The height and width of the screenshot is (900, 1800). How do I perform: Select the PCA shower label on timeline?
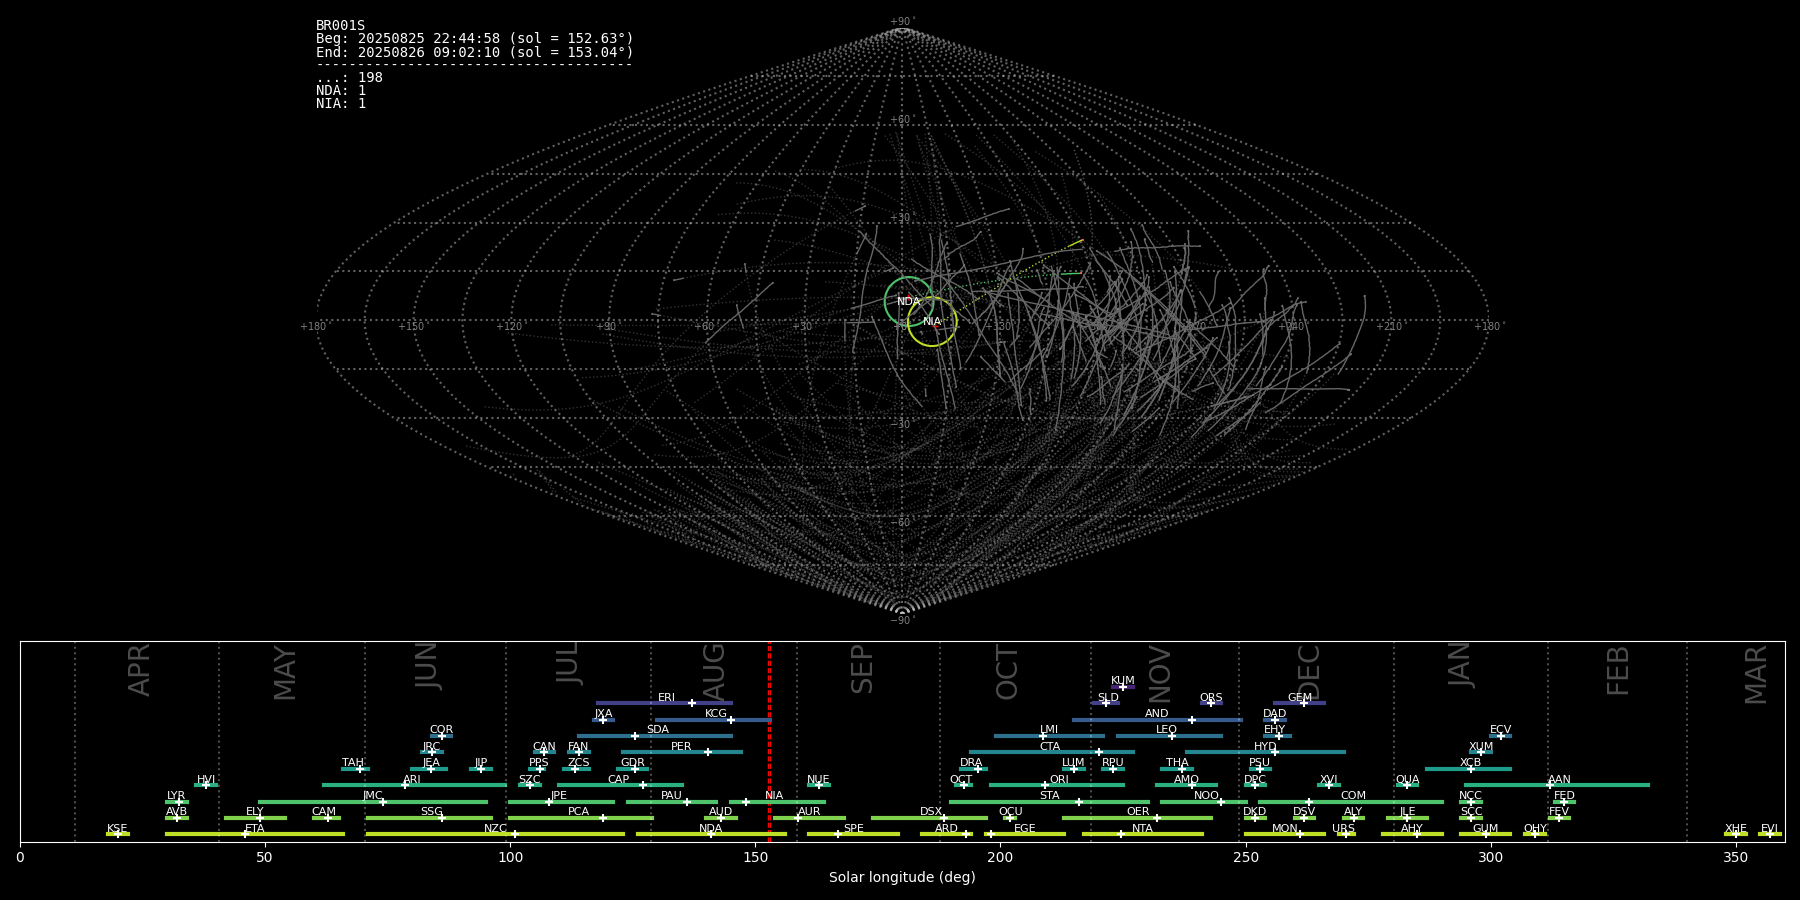(x=578, y=812)
